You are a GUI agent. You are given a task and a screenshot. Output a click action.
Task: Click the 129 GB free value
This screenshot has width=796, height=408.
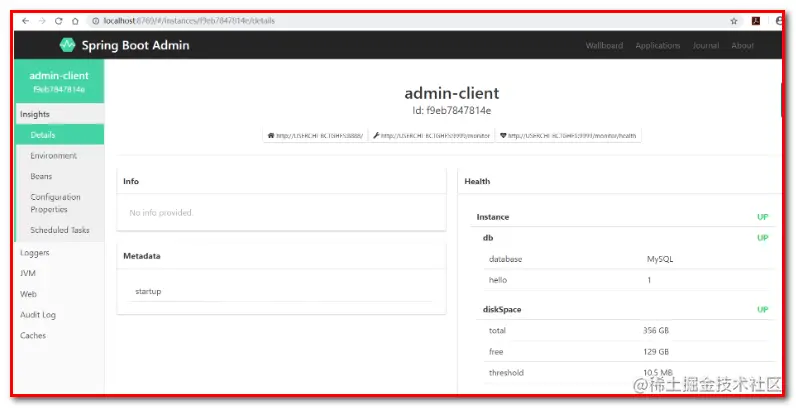pyautogui.click(x=656, y=352)
